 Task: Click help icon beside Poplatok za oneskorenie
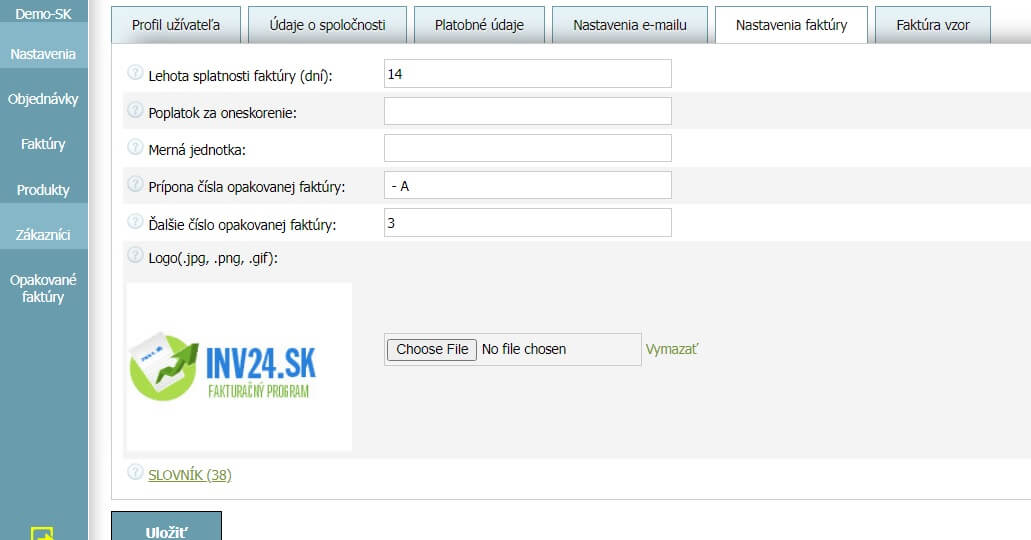[x=135, y=109]
